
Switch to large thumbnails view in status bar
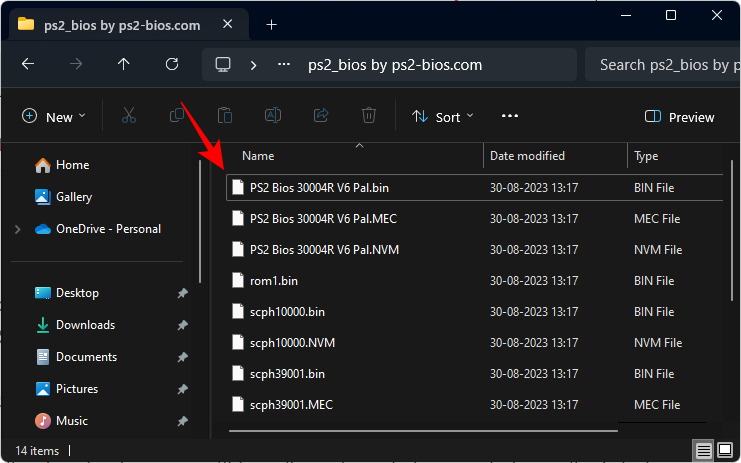(724, 450)
